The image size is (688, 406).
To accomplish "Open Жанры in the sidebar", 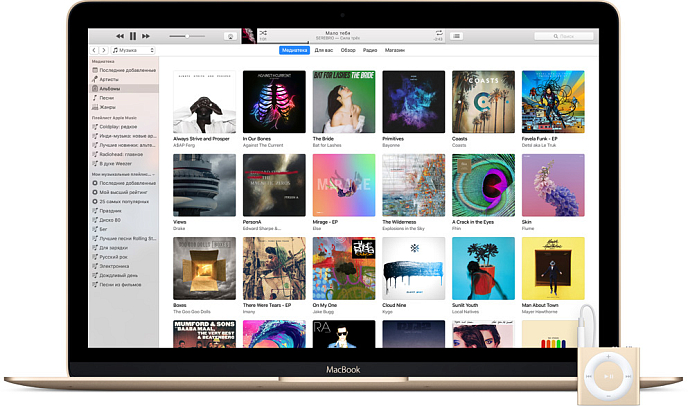I will tap(124, 107).
